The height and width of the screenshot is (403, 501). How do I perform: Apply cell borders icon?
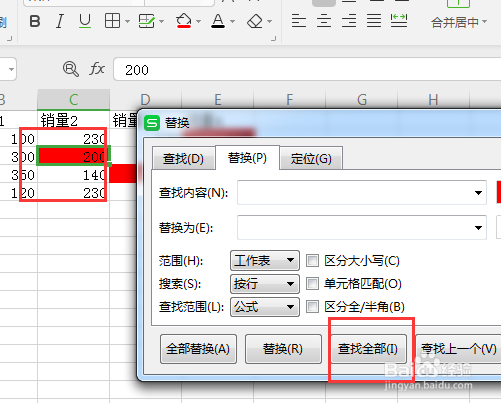click(x=112, y=21)
